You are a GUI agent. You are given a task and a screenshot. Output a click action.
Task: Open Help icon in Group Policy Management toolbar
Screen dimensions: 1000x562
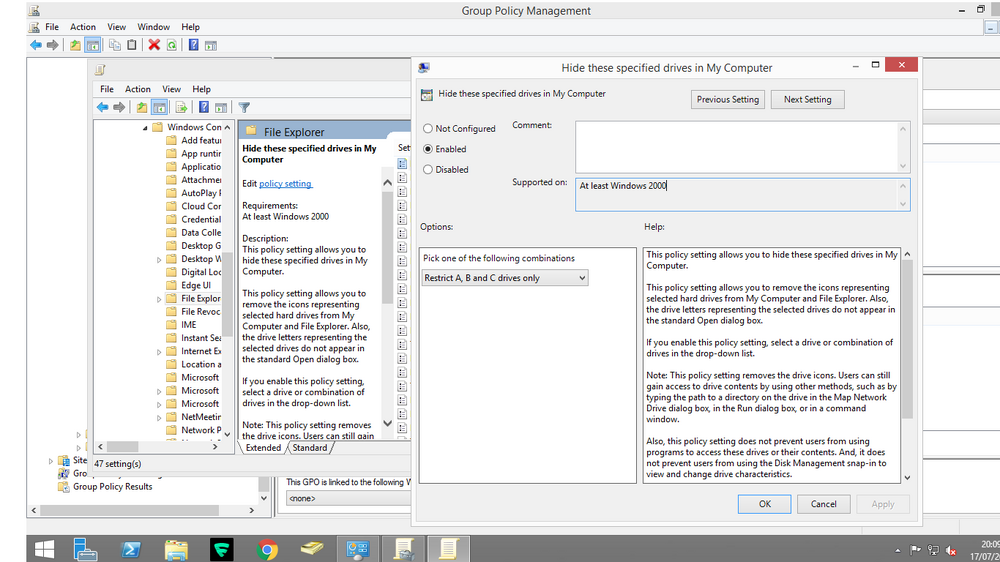tap(193, 45)
